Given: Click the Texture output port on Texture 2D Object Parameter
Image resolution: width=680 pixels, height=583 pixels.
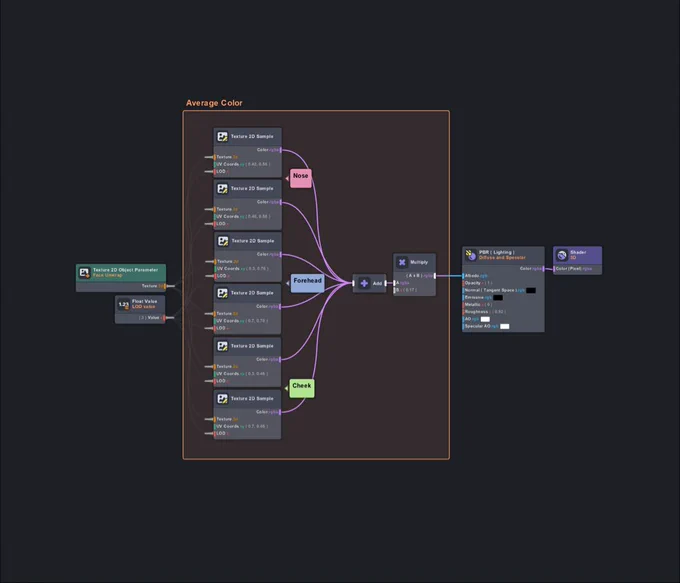Looking at the screenshot, I should click(x=165, y=286).
